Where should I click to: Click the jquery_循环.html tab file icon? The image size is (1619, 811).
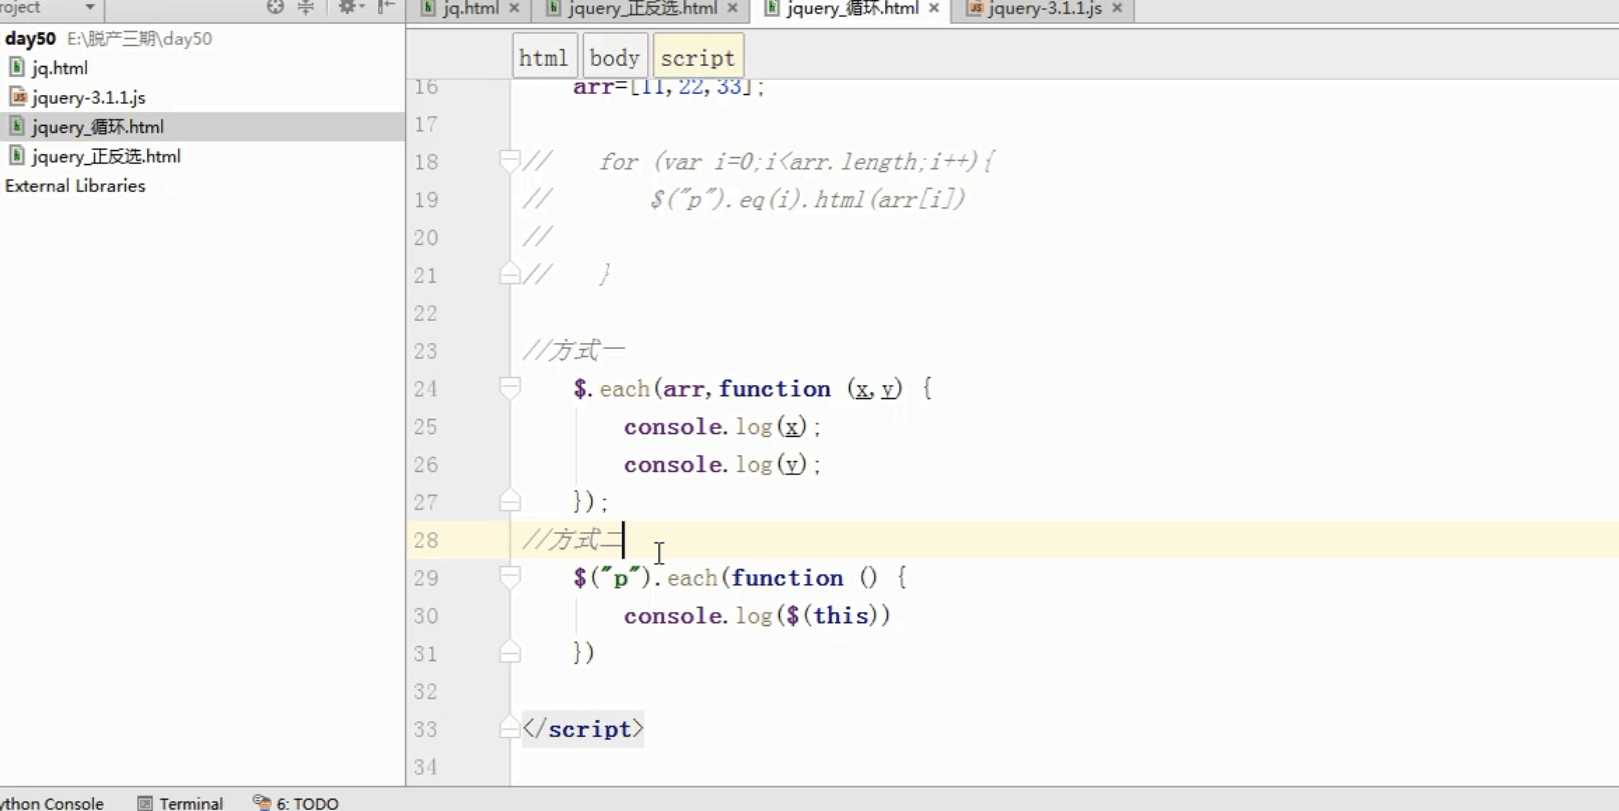click(772, 8)
